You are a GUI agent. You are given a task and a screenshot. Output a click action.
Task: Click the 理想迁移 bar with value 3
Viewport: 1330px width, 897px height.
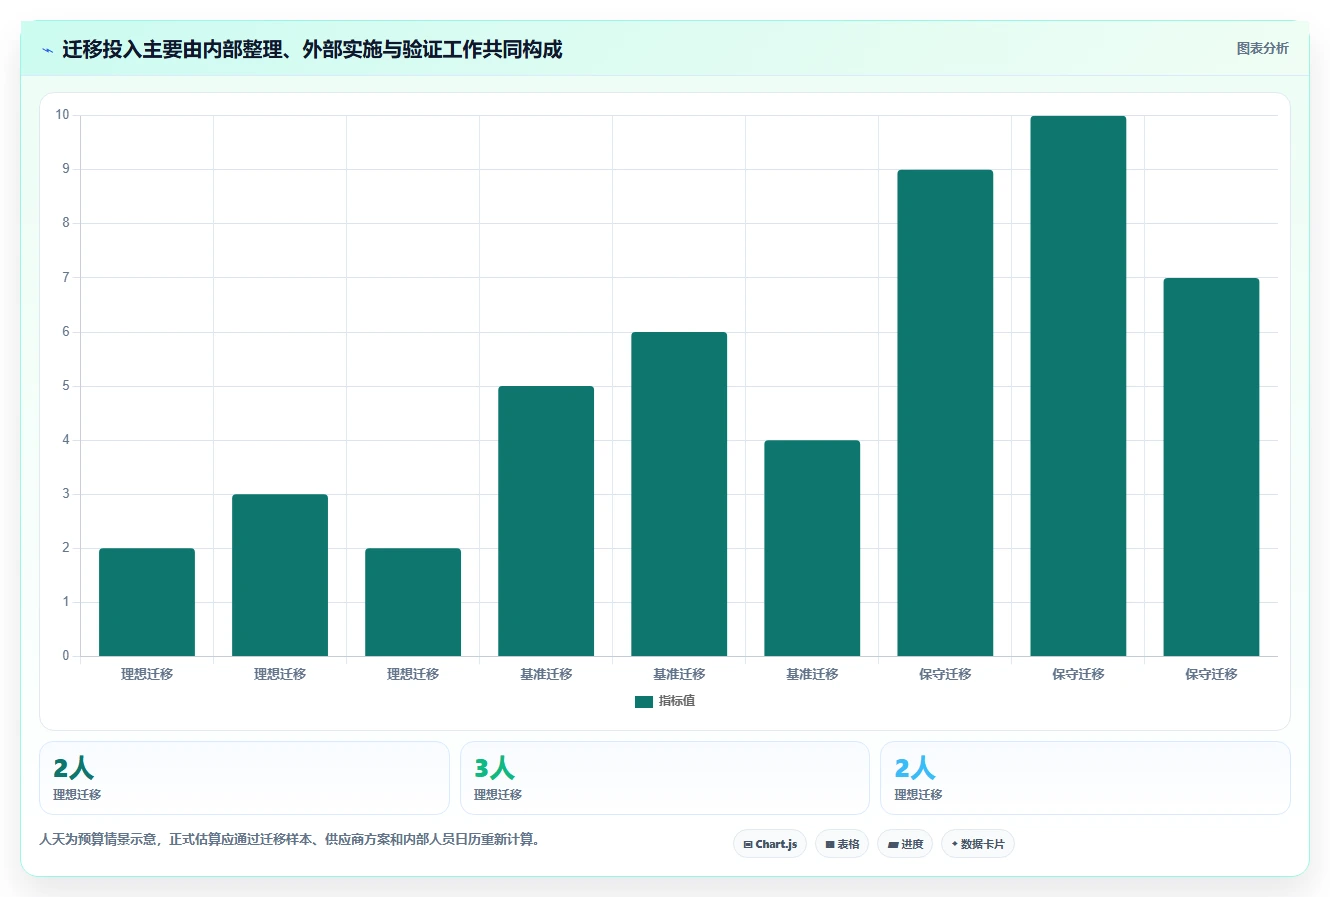coord(280,575)
